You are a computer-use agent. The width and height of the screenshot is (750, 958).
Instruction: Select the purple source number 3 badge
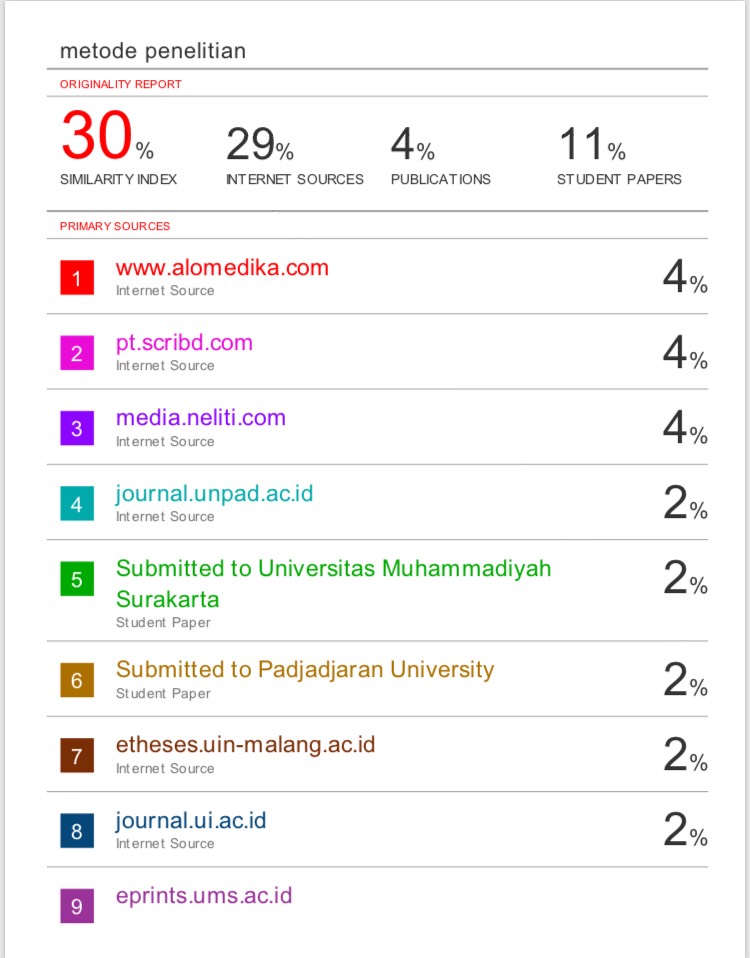pos(77,428)
